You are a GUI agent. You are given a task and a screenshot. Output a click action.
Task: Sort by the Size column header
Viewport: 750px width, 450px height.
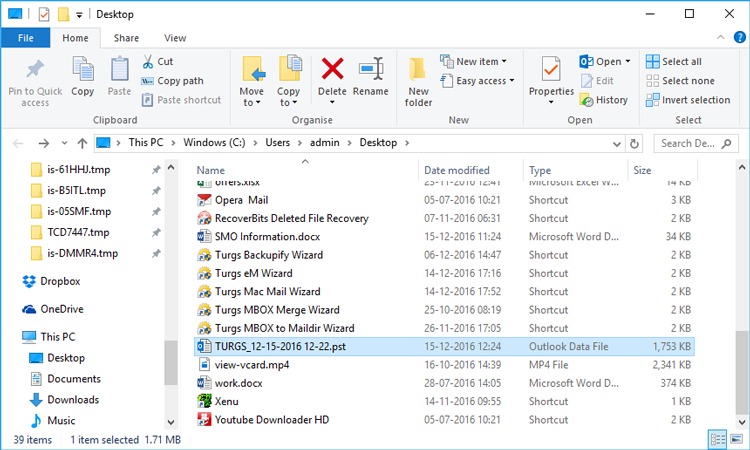point(642,170)
